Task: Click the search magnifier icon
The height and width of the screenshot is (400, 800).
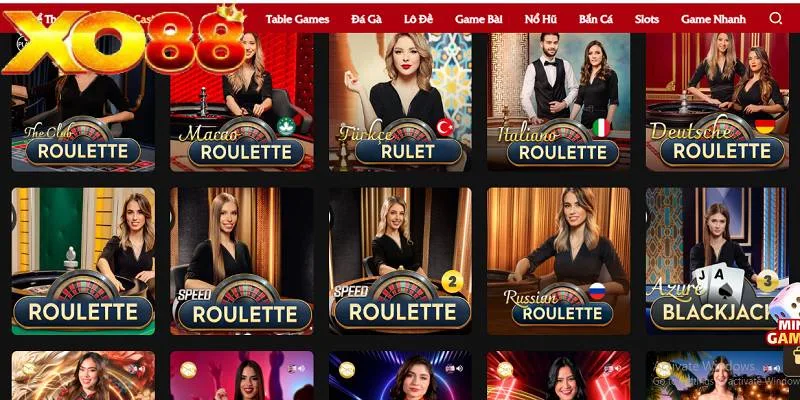Action: click(776, 19)
